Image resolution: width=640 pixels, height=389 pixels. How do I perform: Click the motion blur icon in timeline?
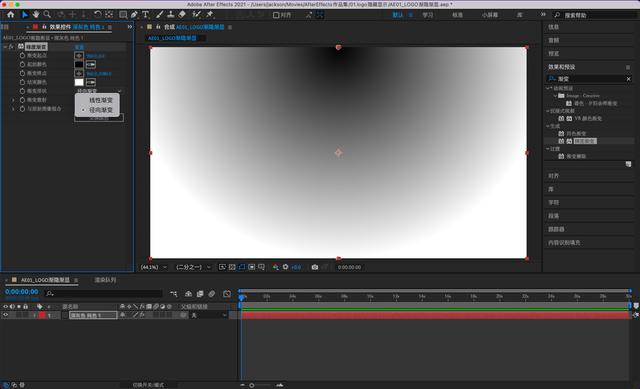coord(211,294)
